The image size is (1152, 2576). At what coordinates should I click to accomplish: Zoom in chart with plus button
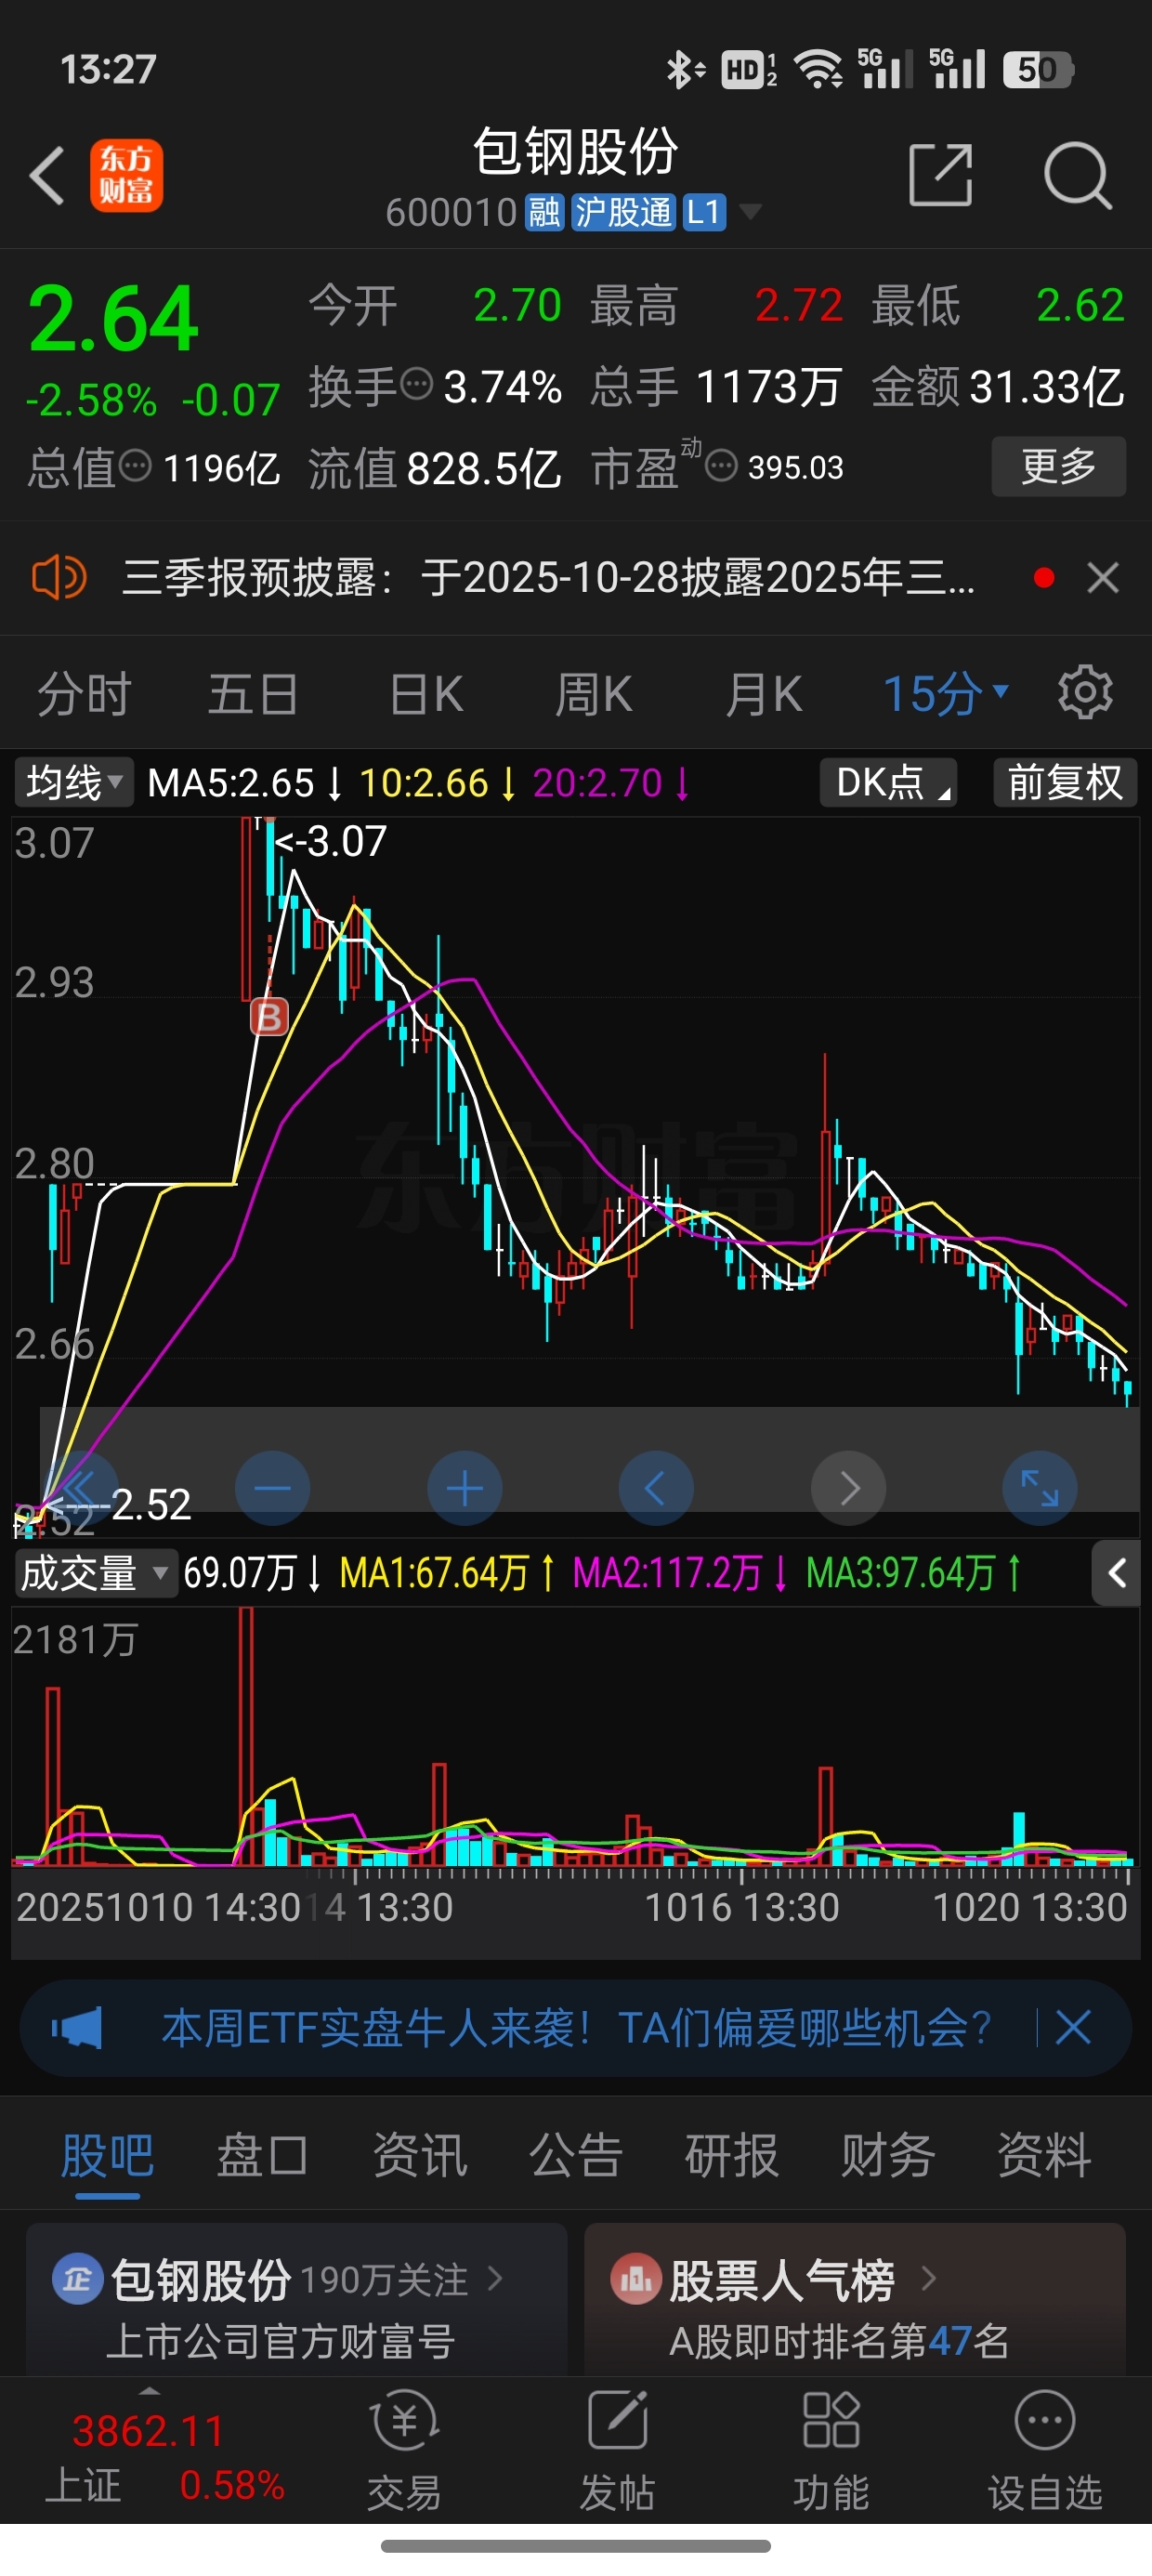point(464,1488)
